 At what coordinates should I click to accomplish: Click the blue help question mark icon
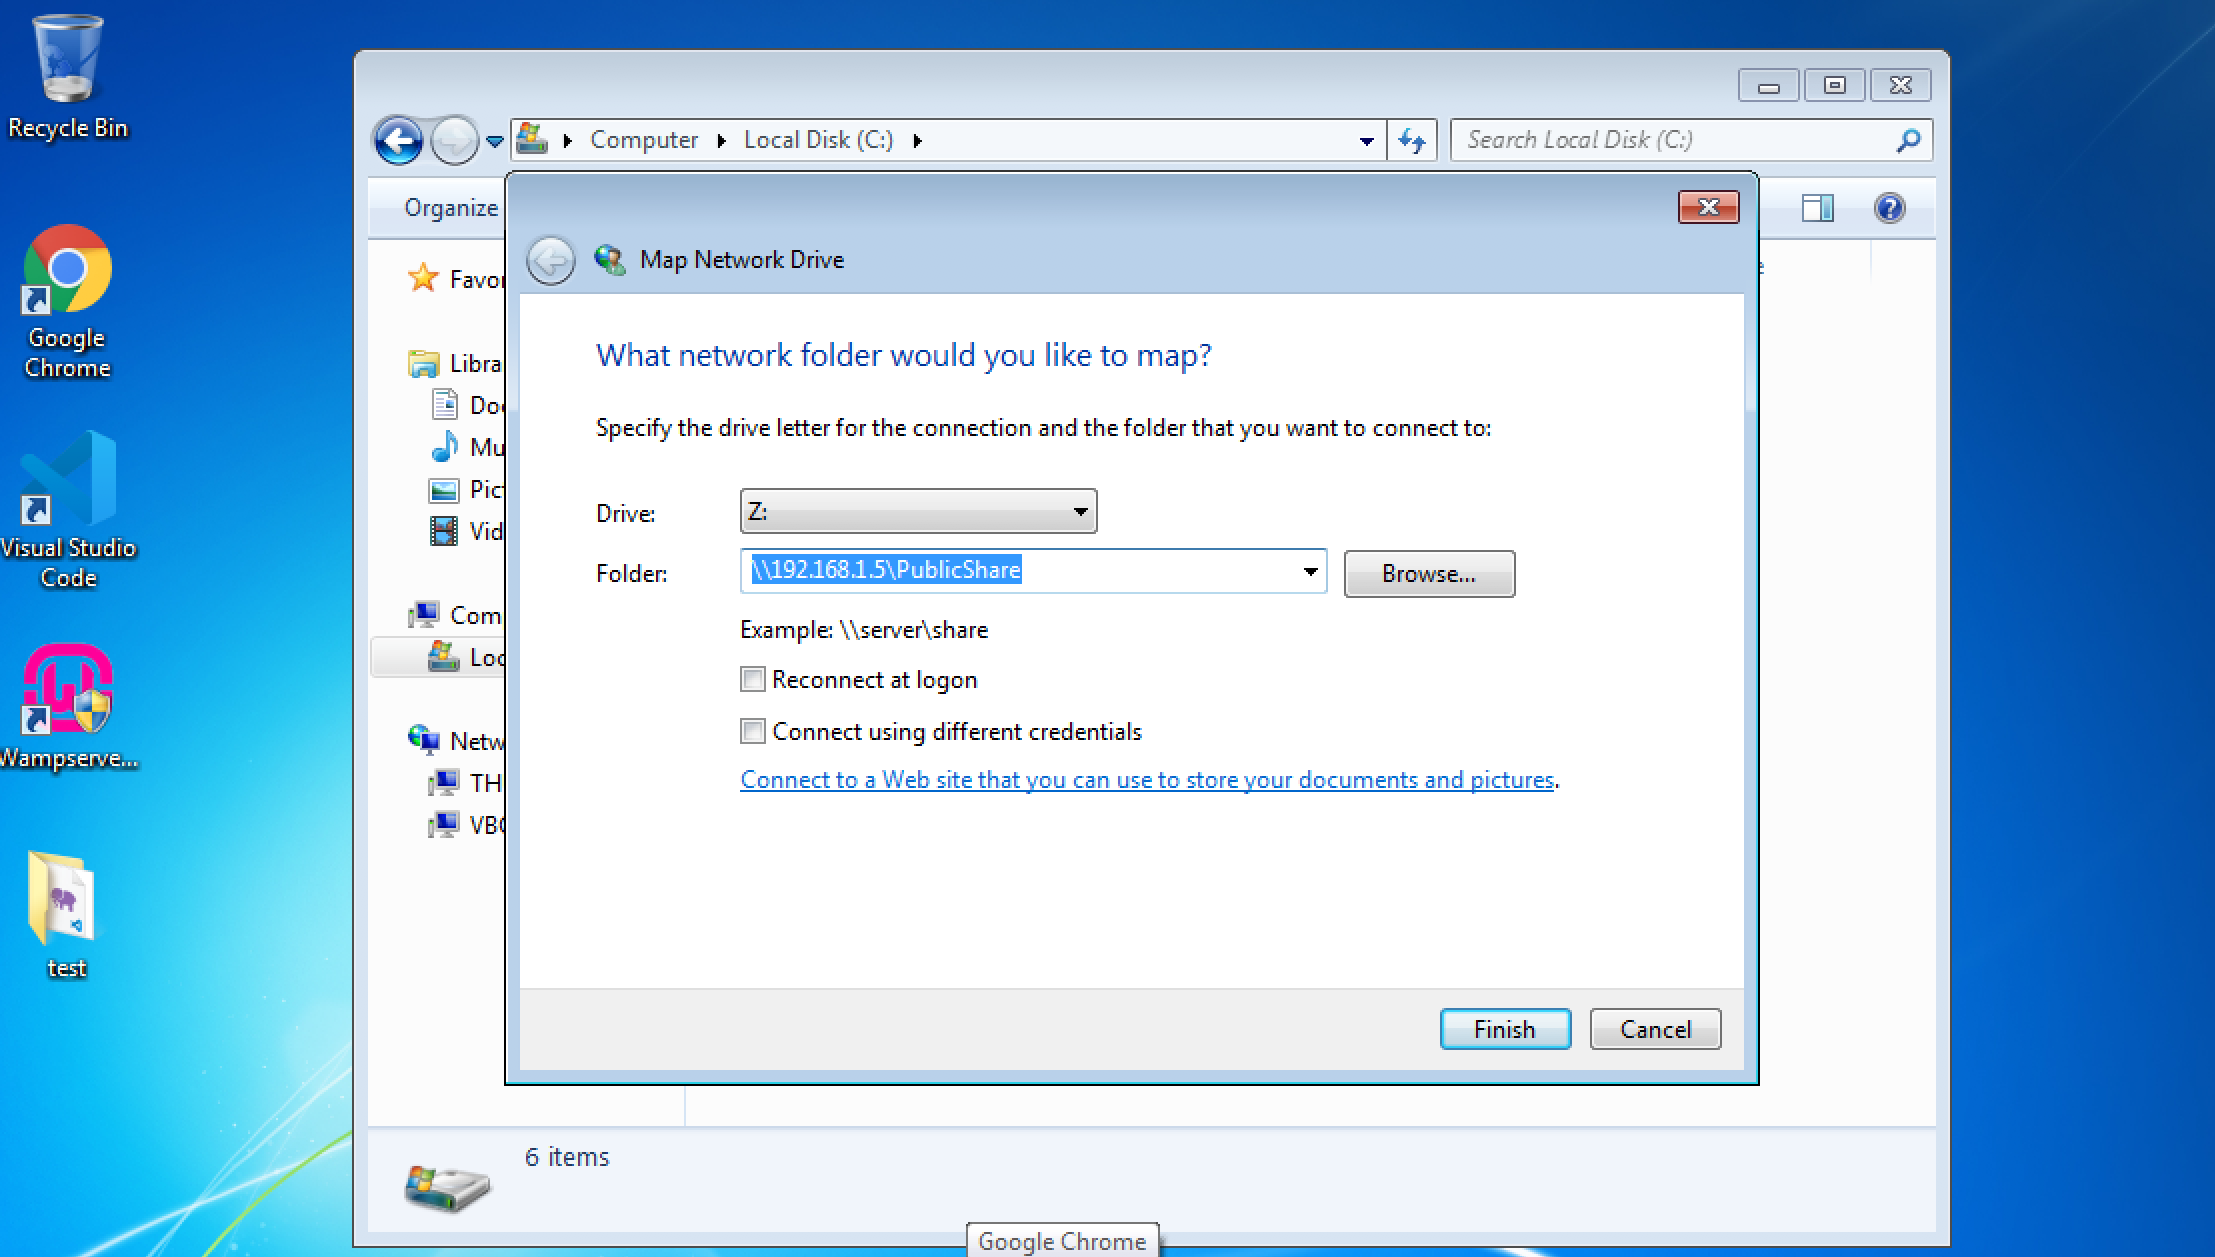tap(1889, 208)
